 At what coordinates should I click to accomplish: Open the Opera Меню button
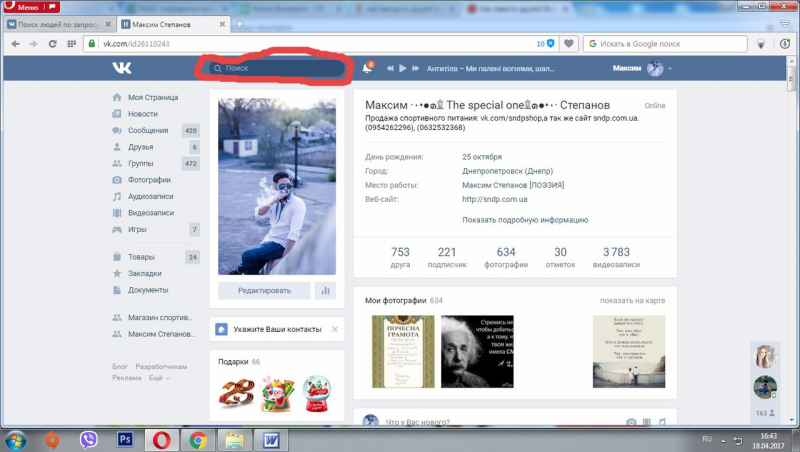click(x=21, y=7)
